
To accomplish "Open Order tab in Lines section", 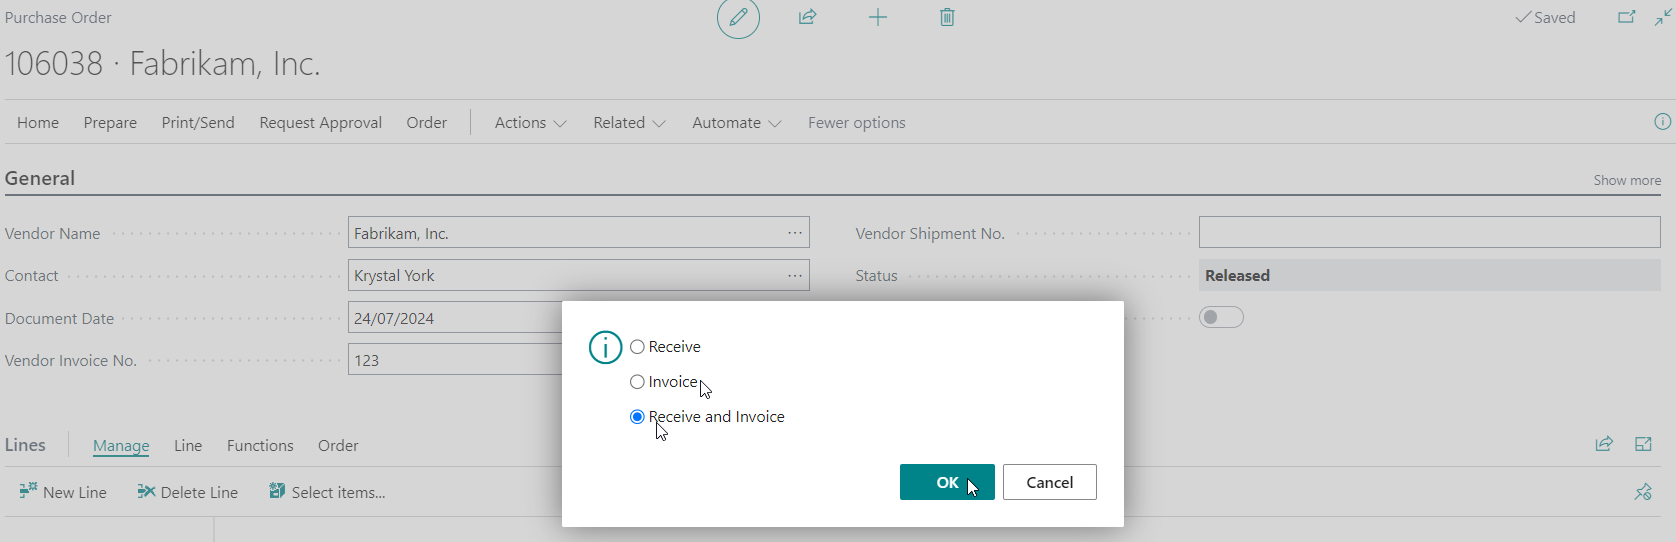I will [x=338, y=445].
